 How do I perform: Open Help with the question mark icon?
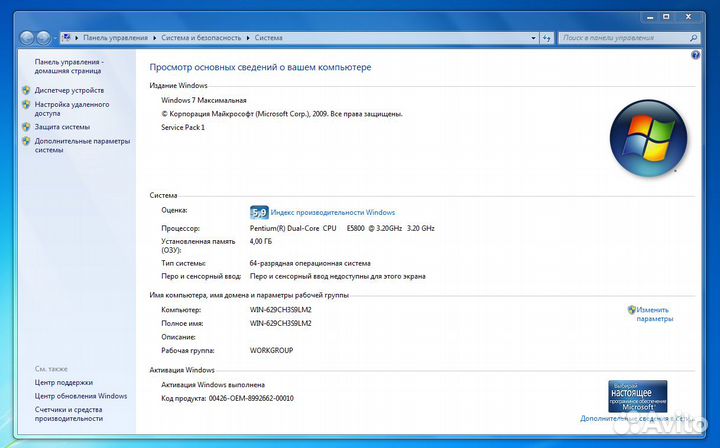[695, 55]
